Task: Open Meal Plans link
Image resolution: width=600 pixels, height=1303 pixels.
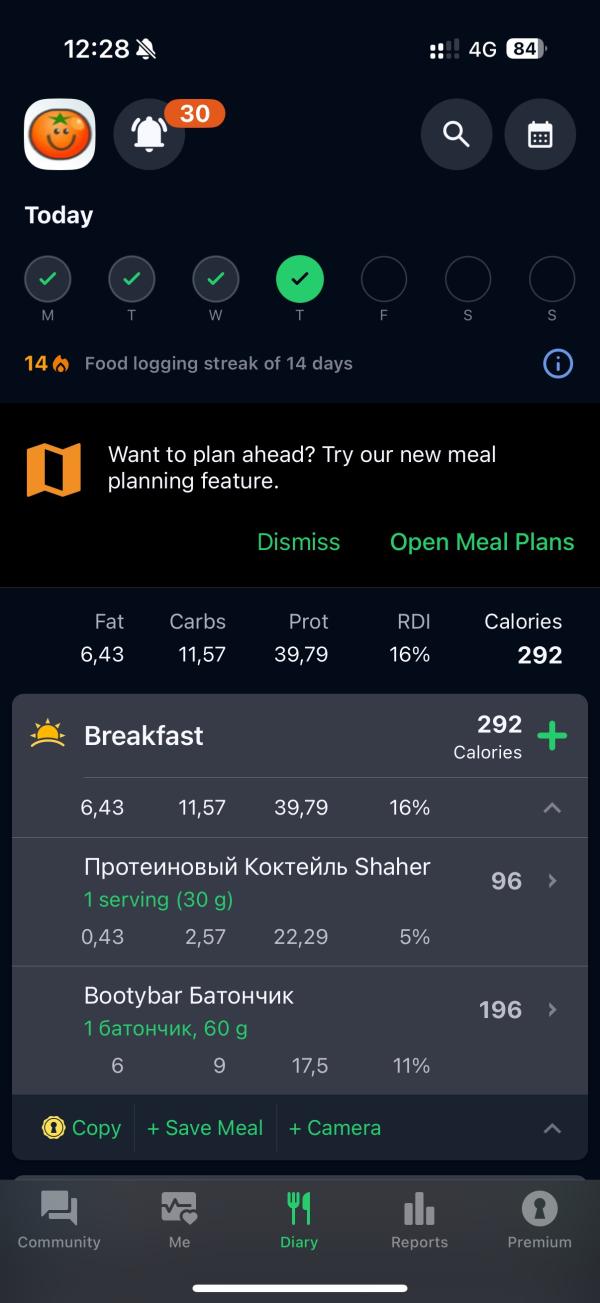Action: pyautogui.click(x=482, y=542)
